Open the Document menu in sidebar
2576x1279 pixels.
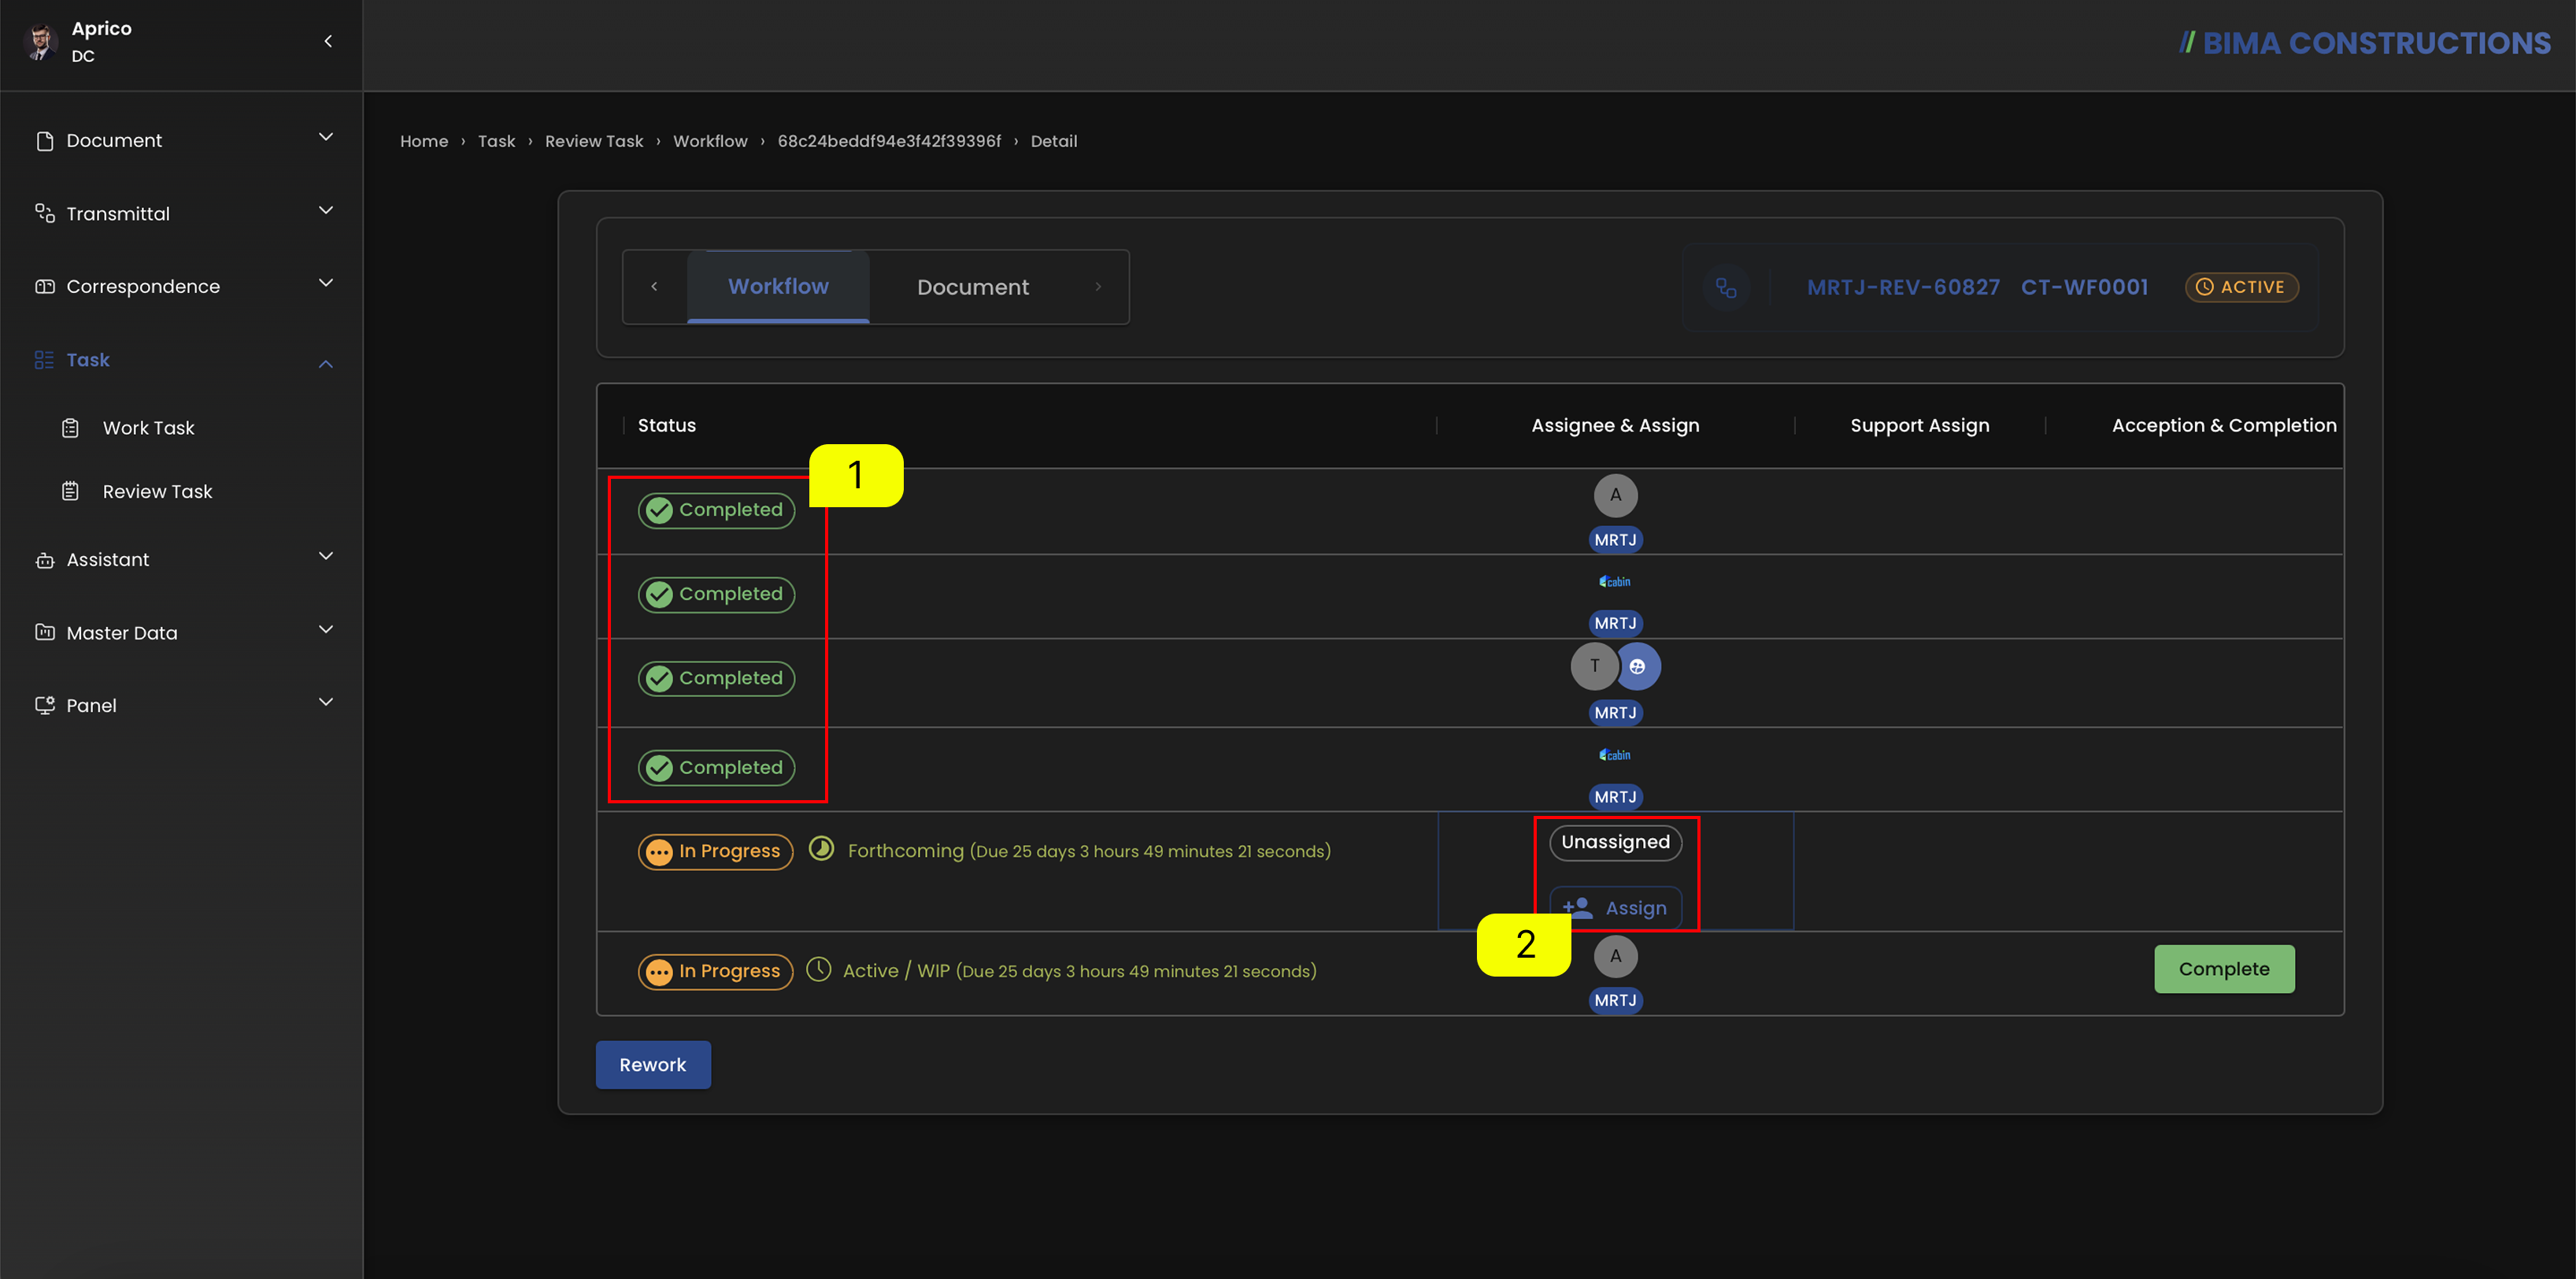coord(181,140)
